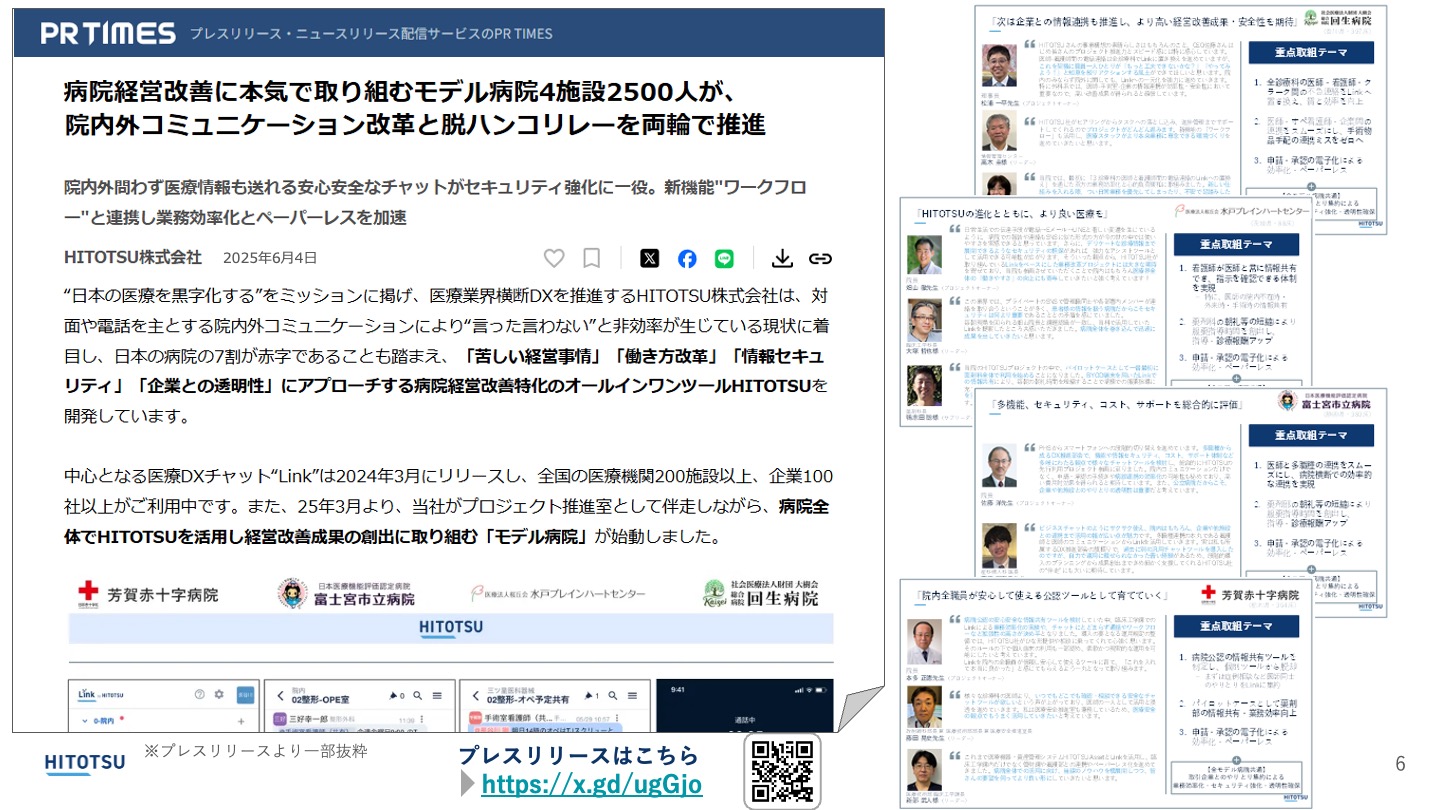Open the 水戸ブレインハートセンター slide thumbnail

point(1105,290)
